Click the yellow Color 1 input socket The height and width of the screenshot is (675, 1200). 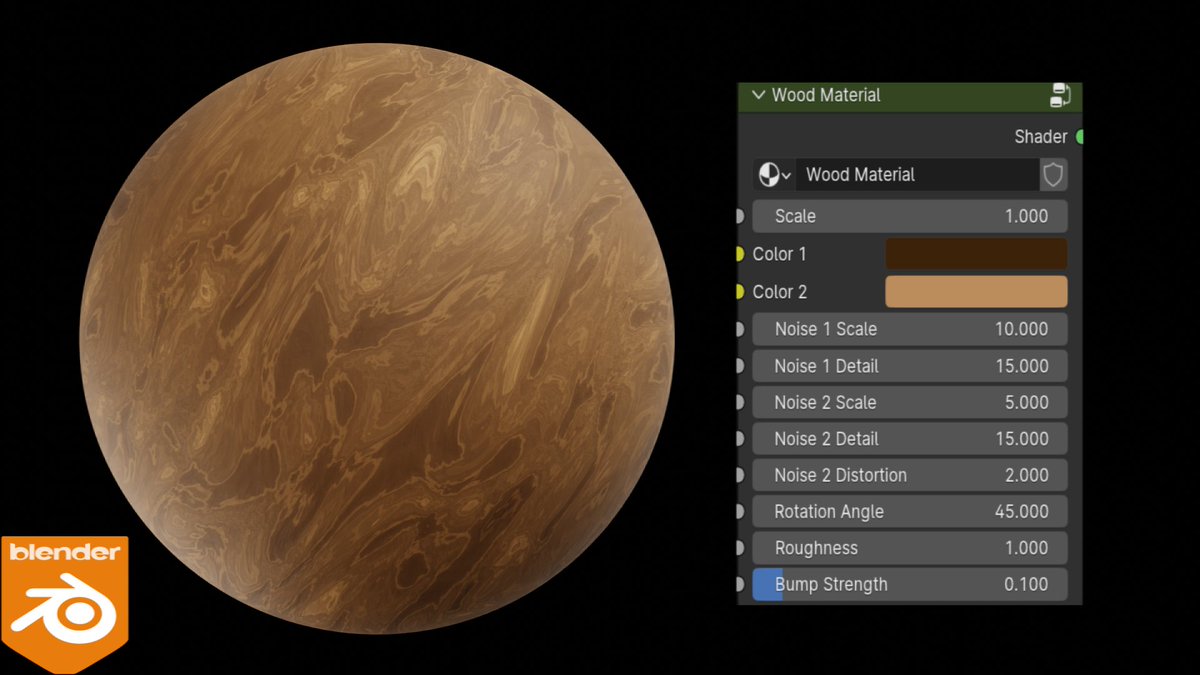739,254
